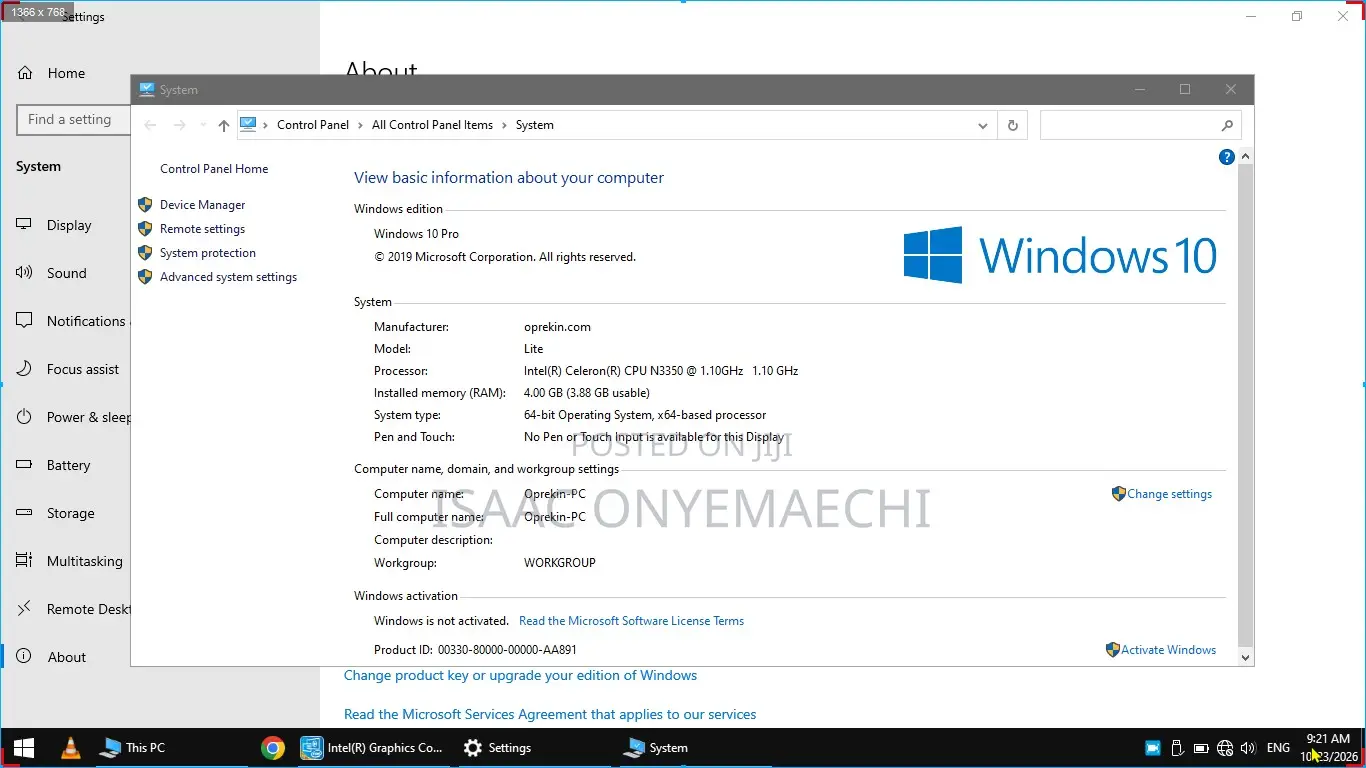Select Sound in the Settings sidebar
The width and height of the screenshot is (1366, 768).
[x=67, y=273]
